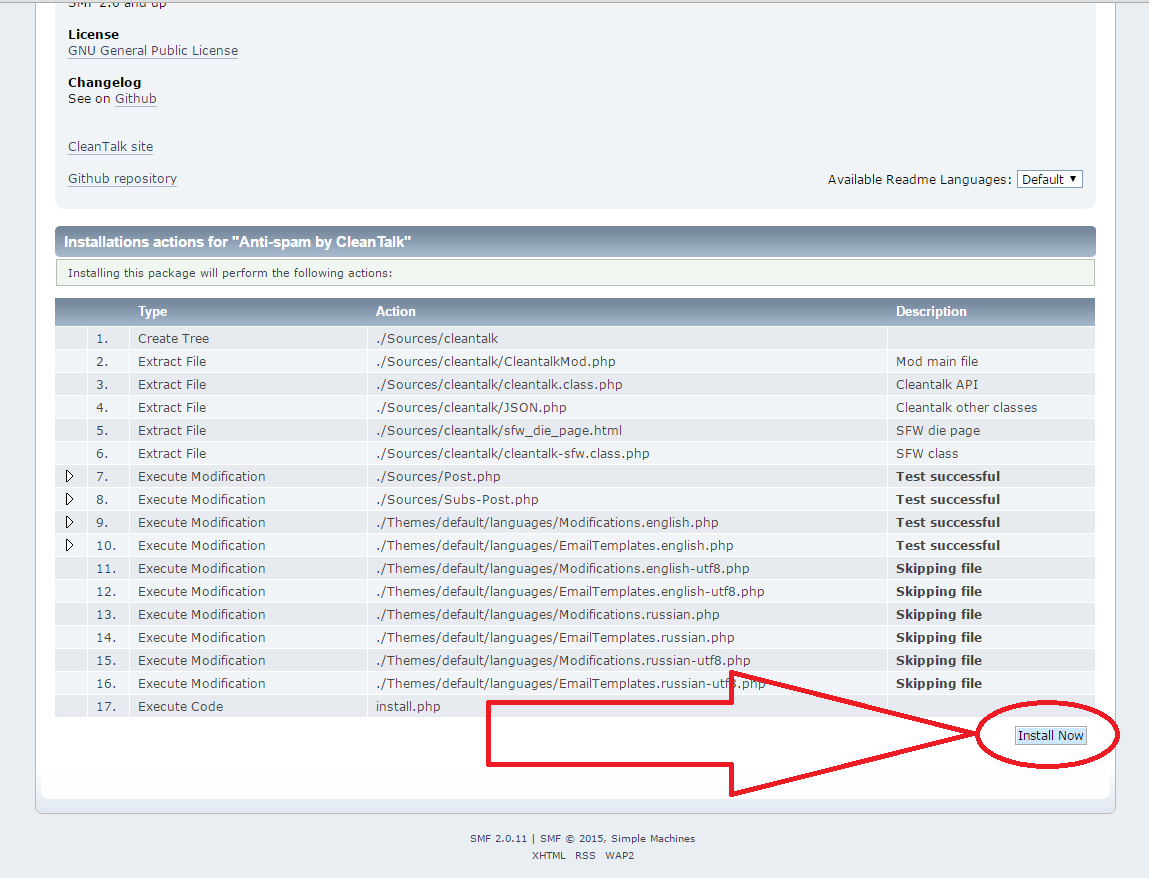
Task: Expand details for EmailTemplates.english.php row
Action: (x=69, y=545)
